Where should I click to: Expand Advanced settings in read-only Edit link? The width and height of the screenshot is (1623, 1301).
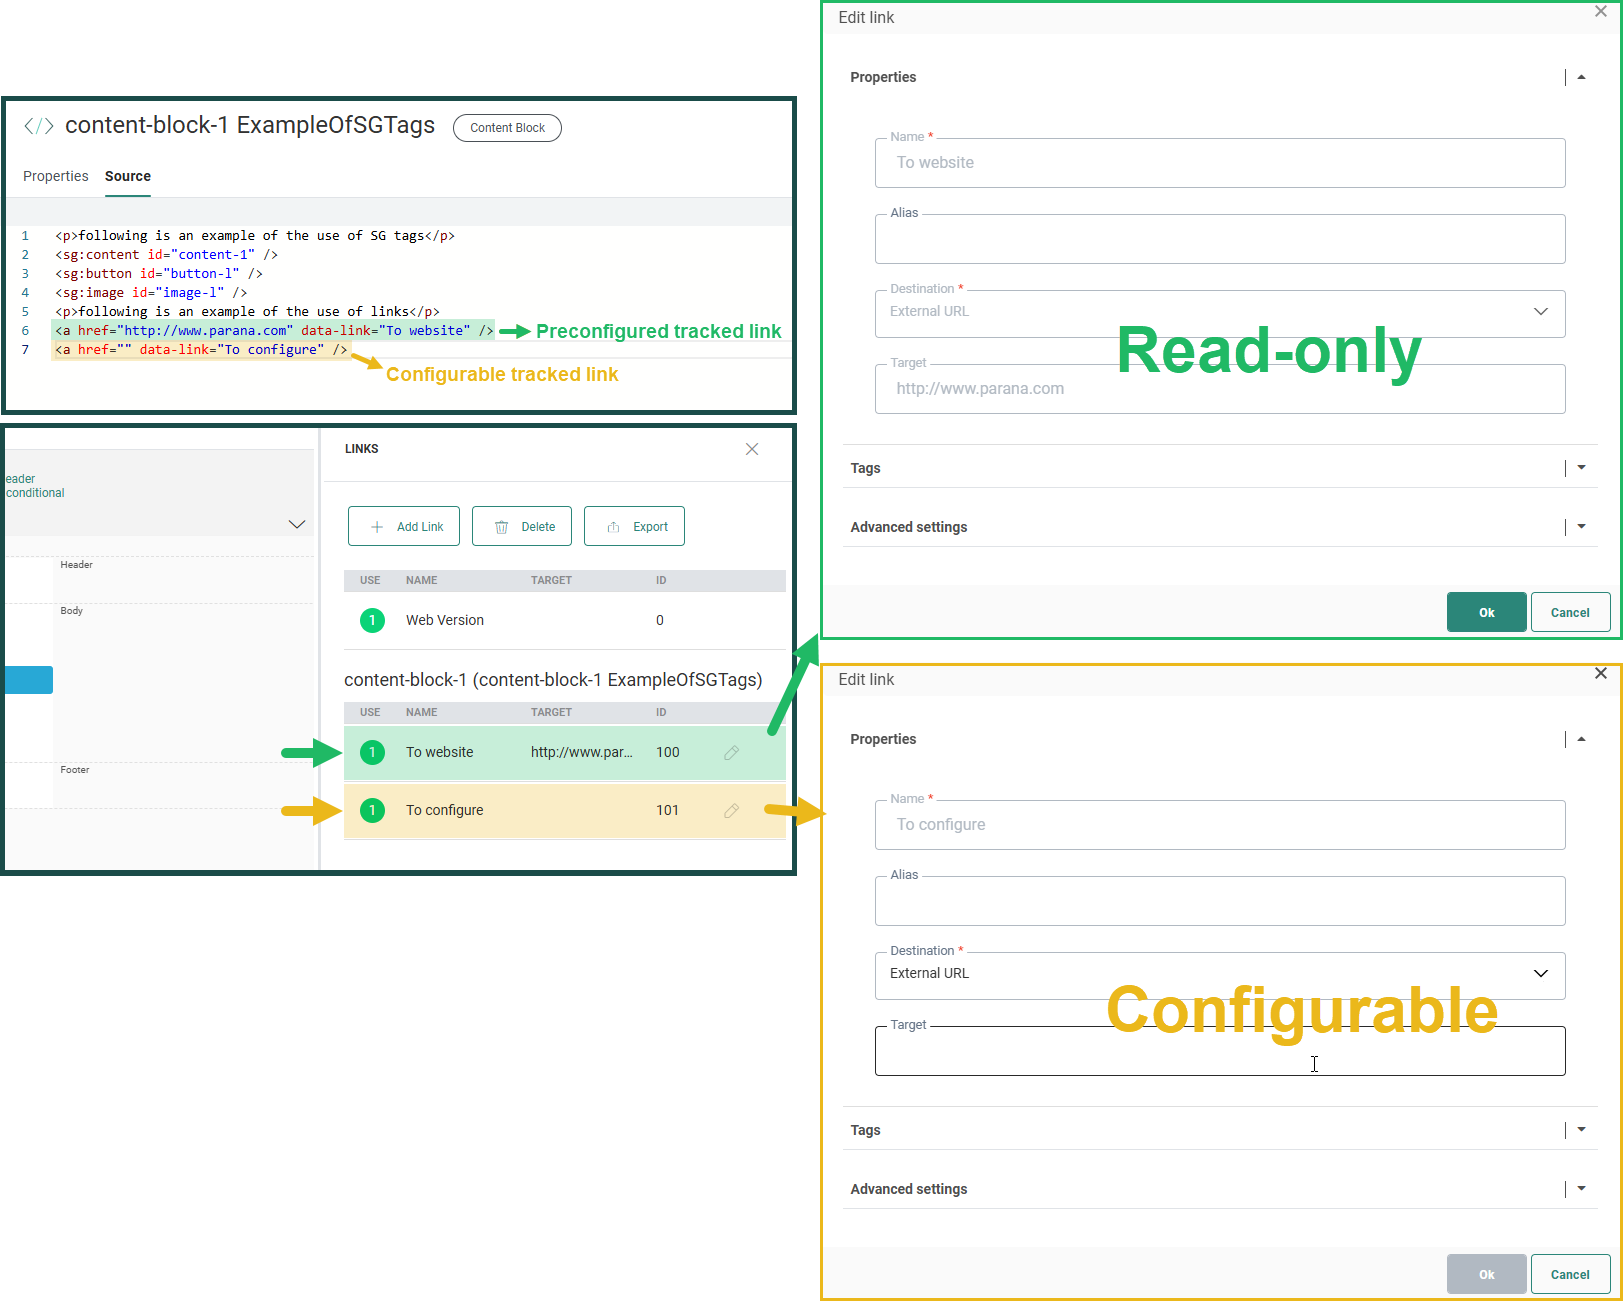click(1581, 527)
